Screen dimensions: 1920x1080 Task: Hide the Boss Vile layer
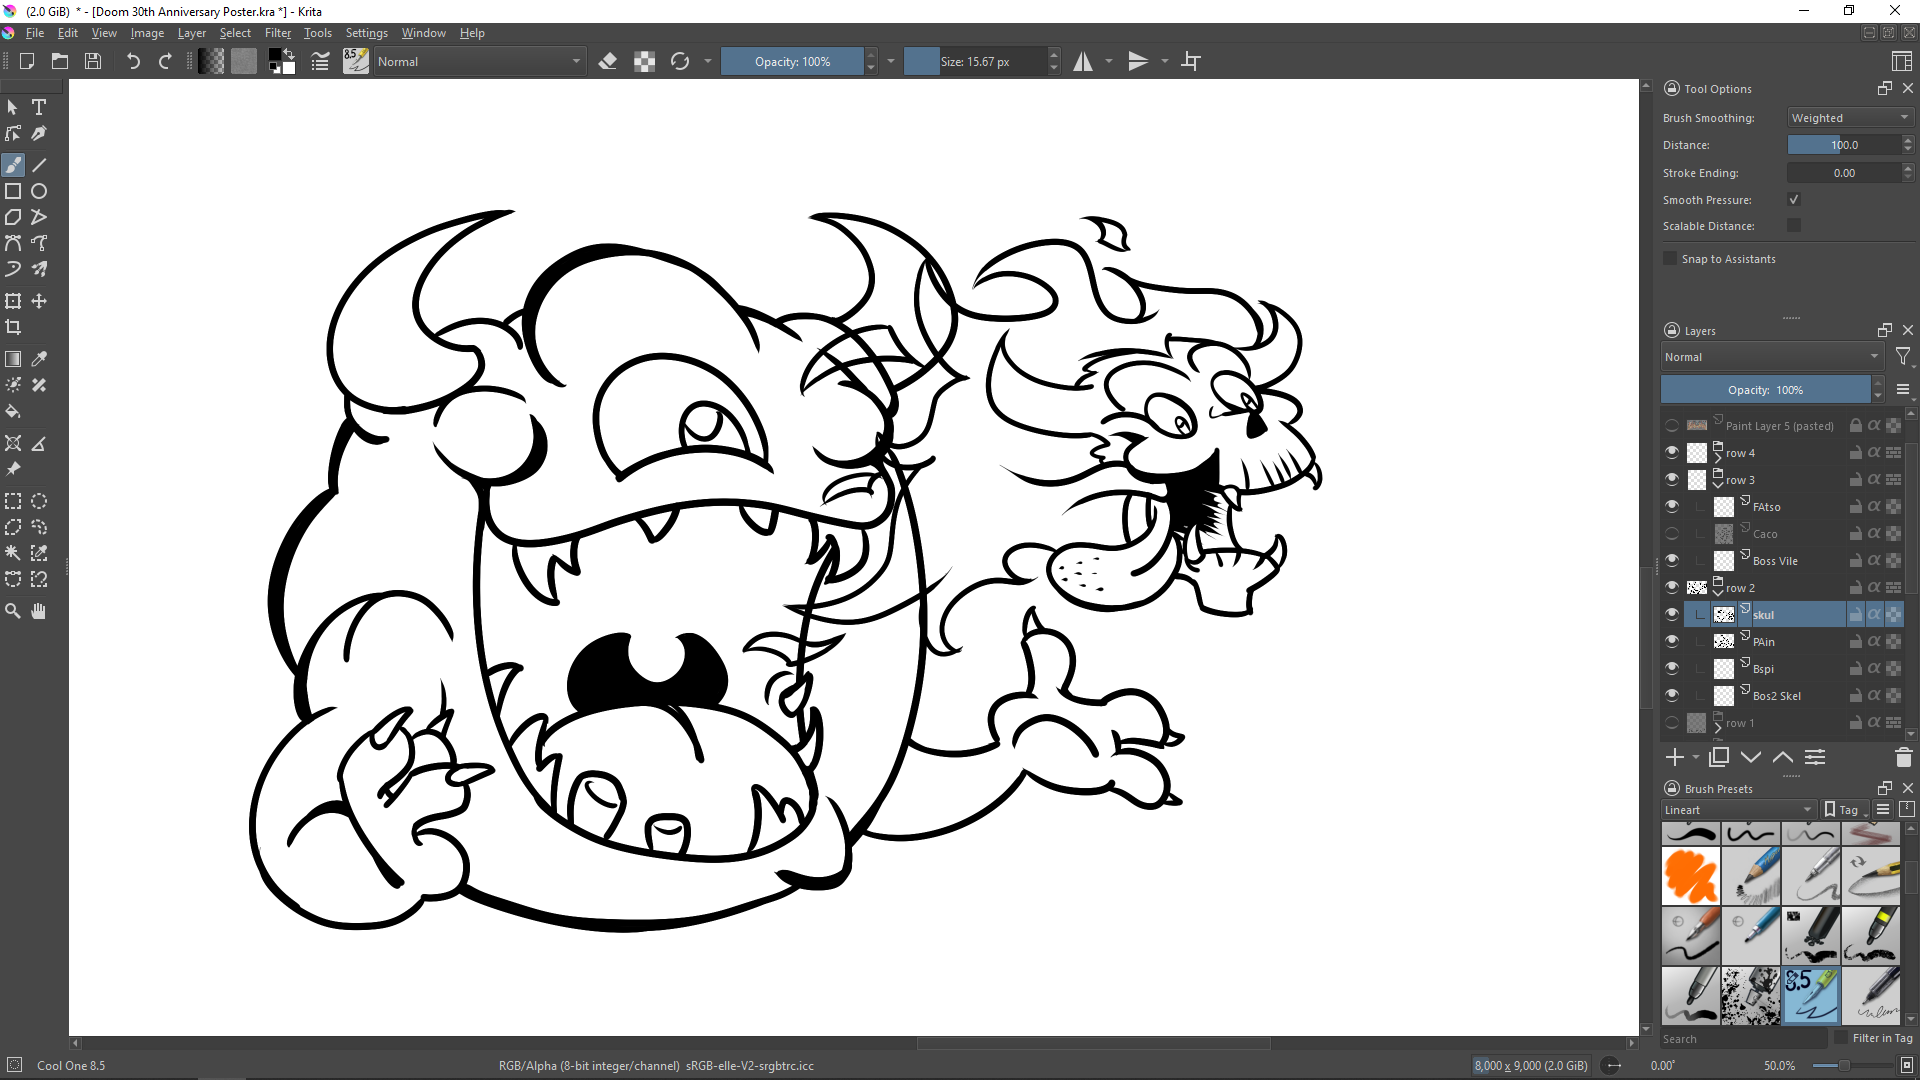coord(1672,560)
